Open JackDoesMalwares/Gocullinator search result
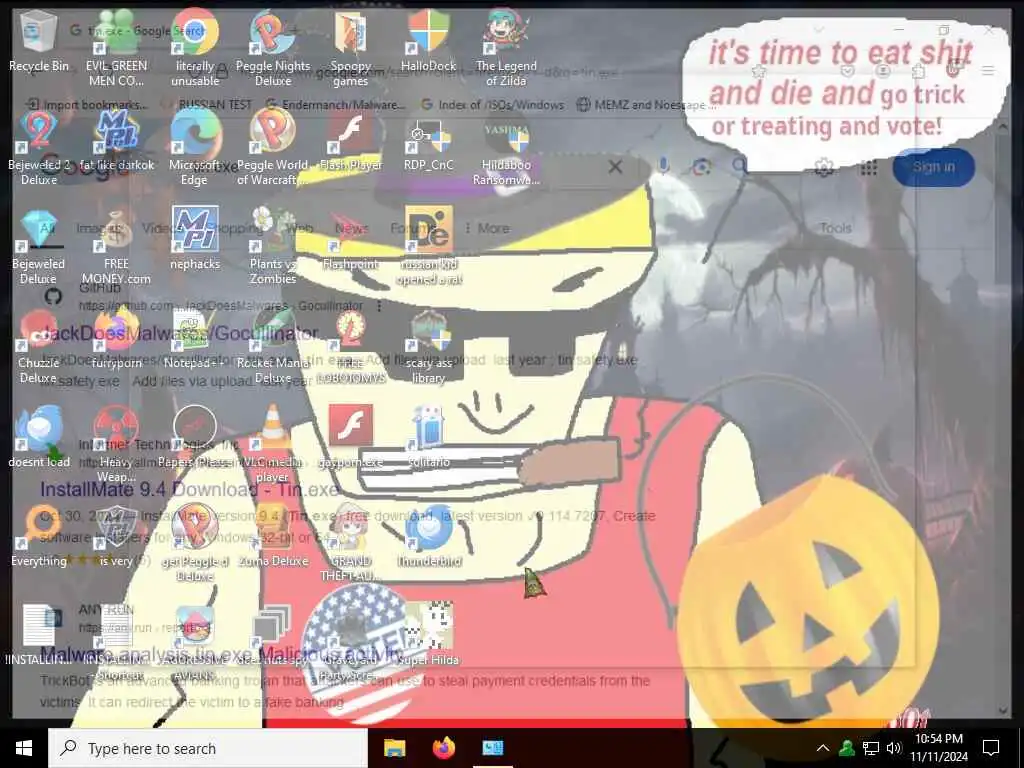1024x768 pixels. point(180,333)
